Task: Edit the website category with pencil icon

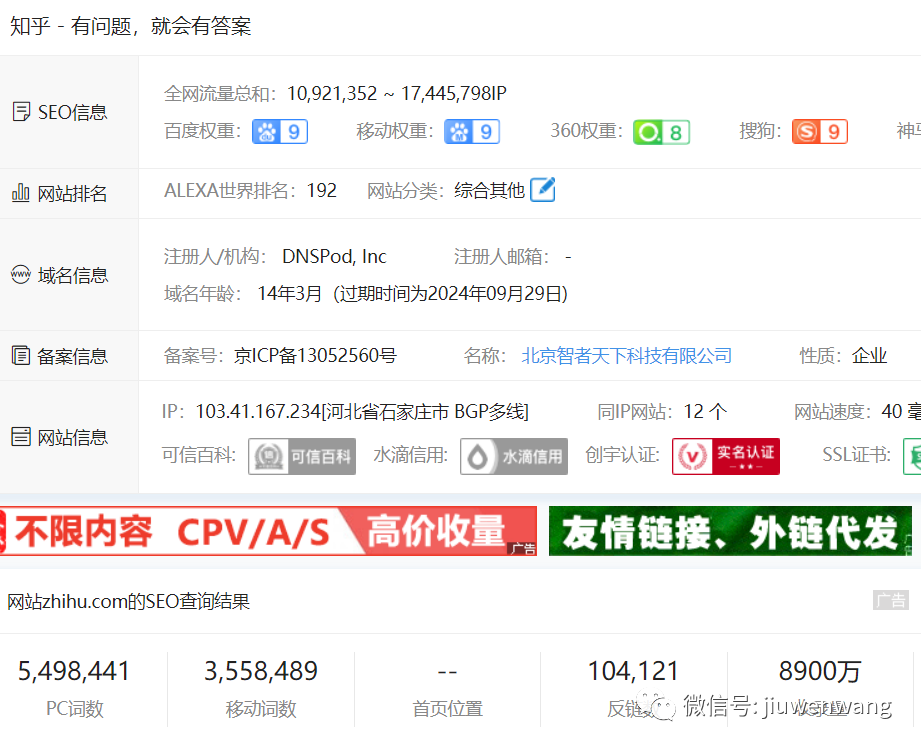Action: pos(543,190)
